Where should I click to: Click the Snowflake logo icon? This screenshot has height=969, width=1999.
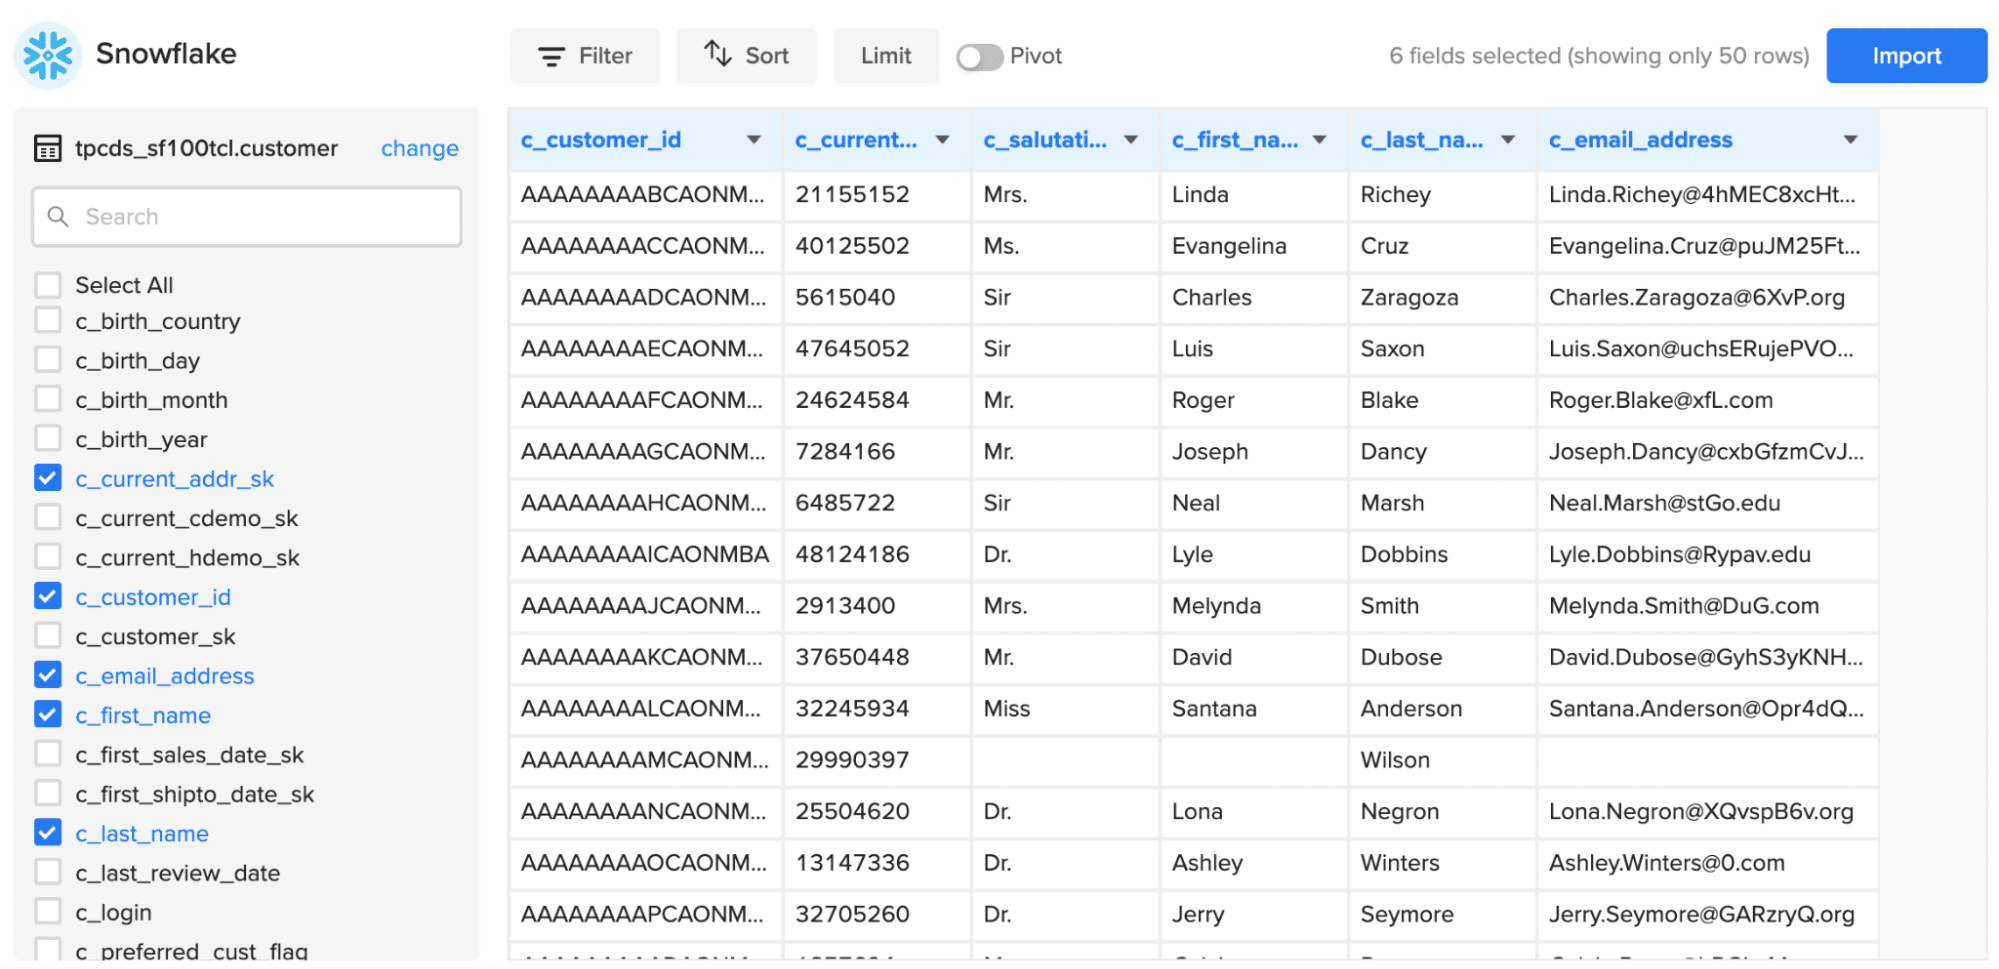48,55
